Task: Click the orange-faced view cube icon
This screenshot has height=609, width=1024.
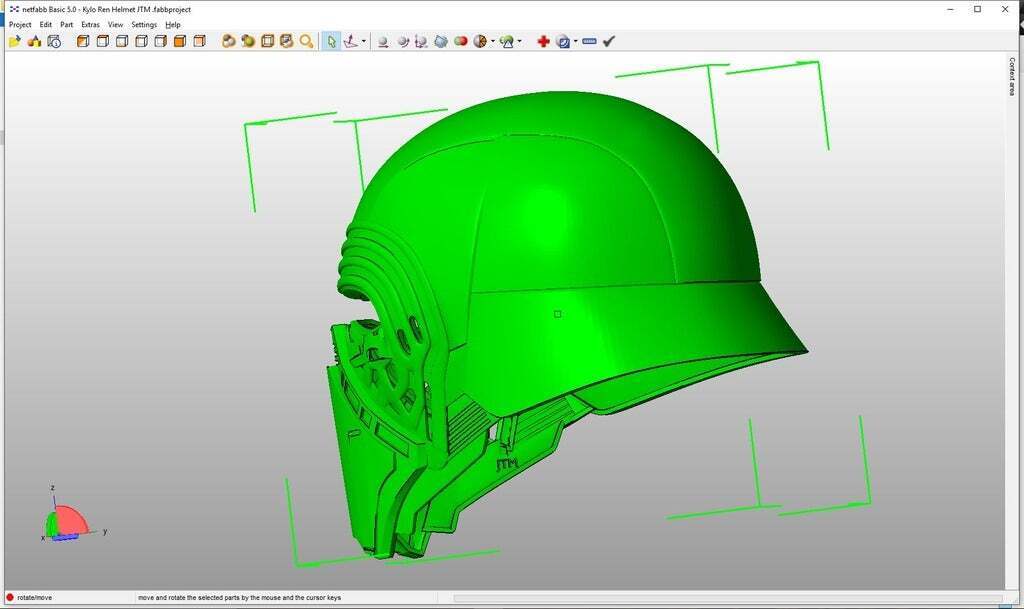Action: (x=180, y=42)
